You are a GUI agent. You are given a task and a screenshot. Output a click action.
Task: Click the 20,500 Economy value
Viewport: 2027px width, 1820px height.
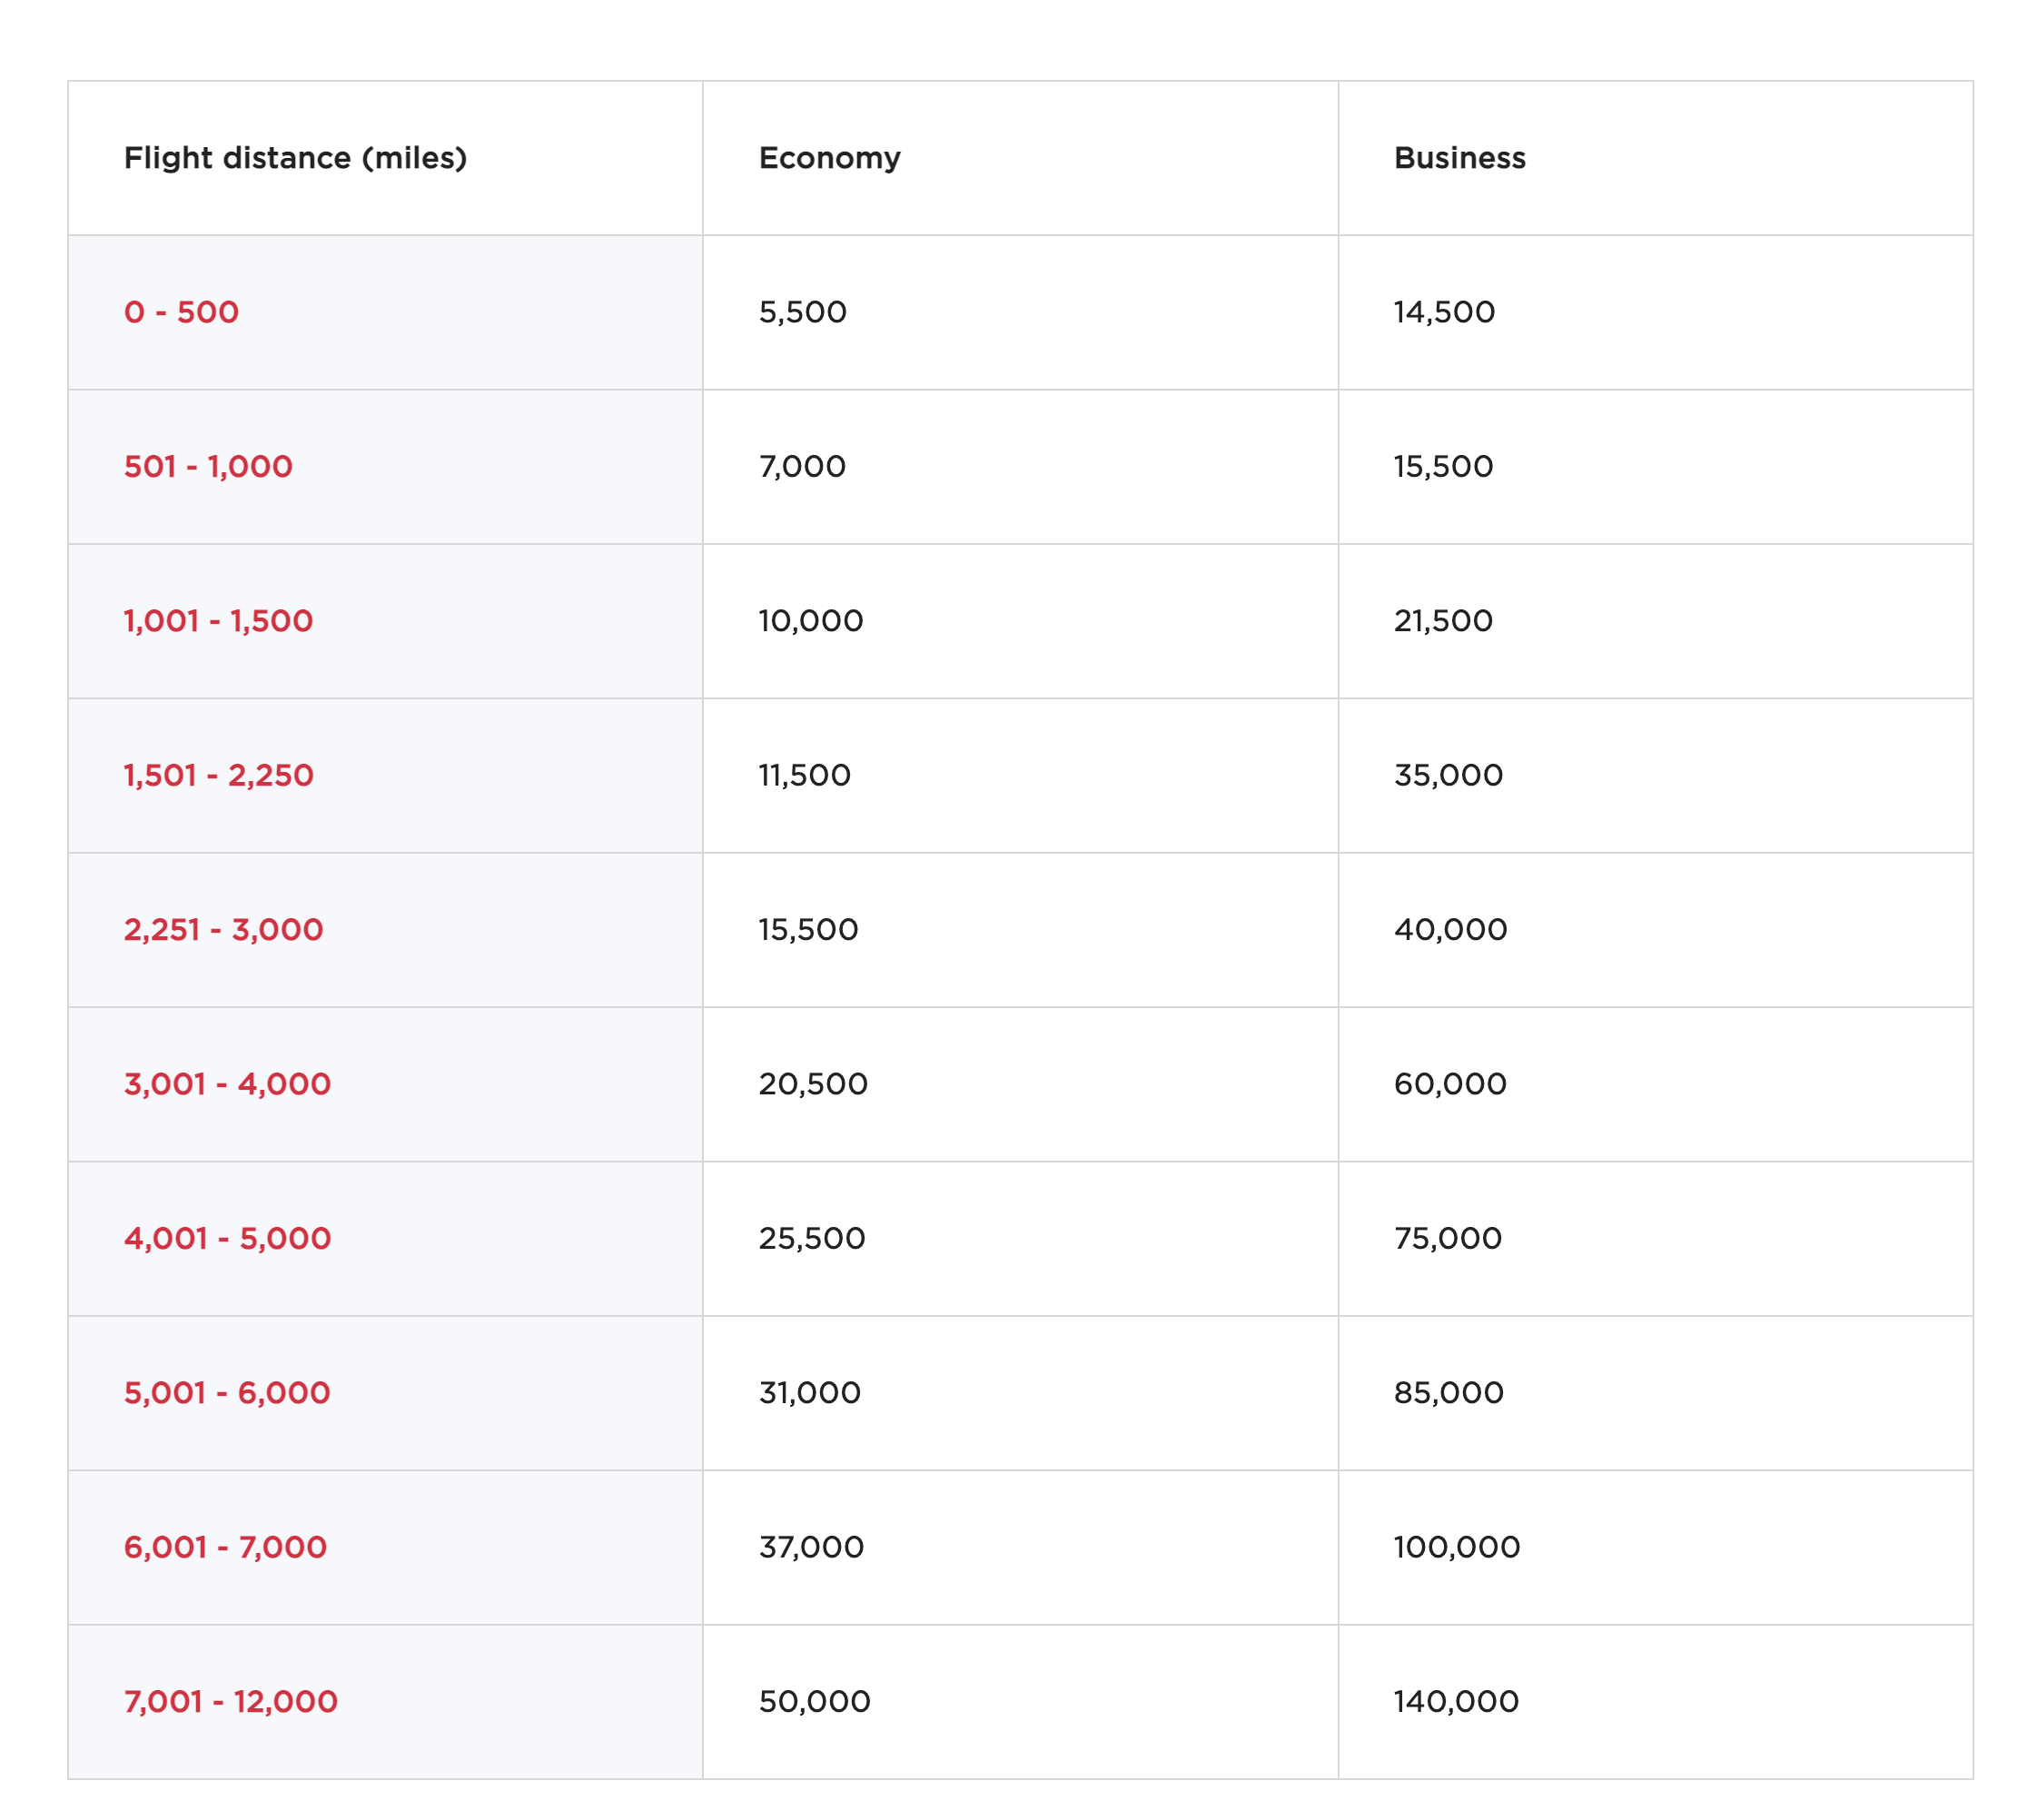(x=812, y=1084)
